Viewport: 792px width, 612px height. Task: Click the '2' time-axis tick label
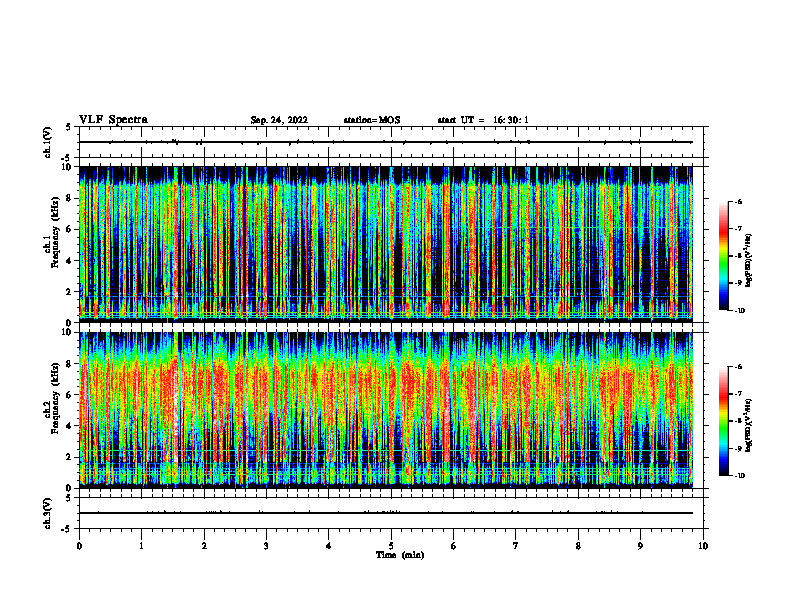click(x=204, y=546)
